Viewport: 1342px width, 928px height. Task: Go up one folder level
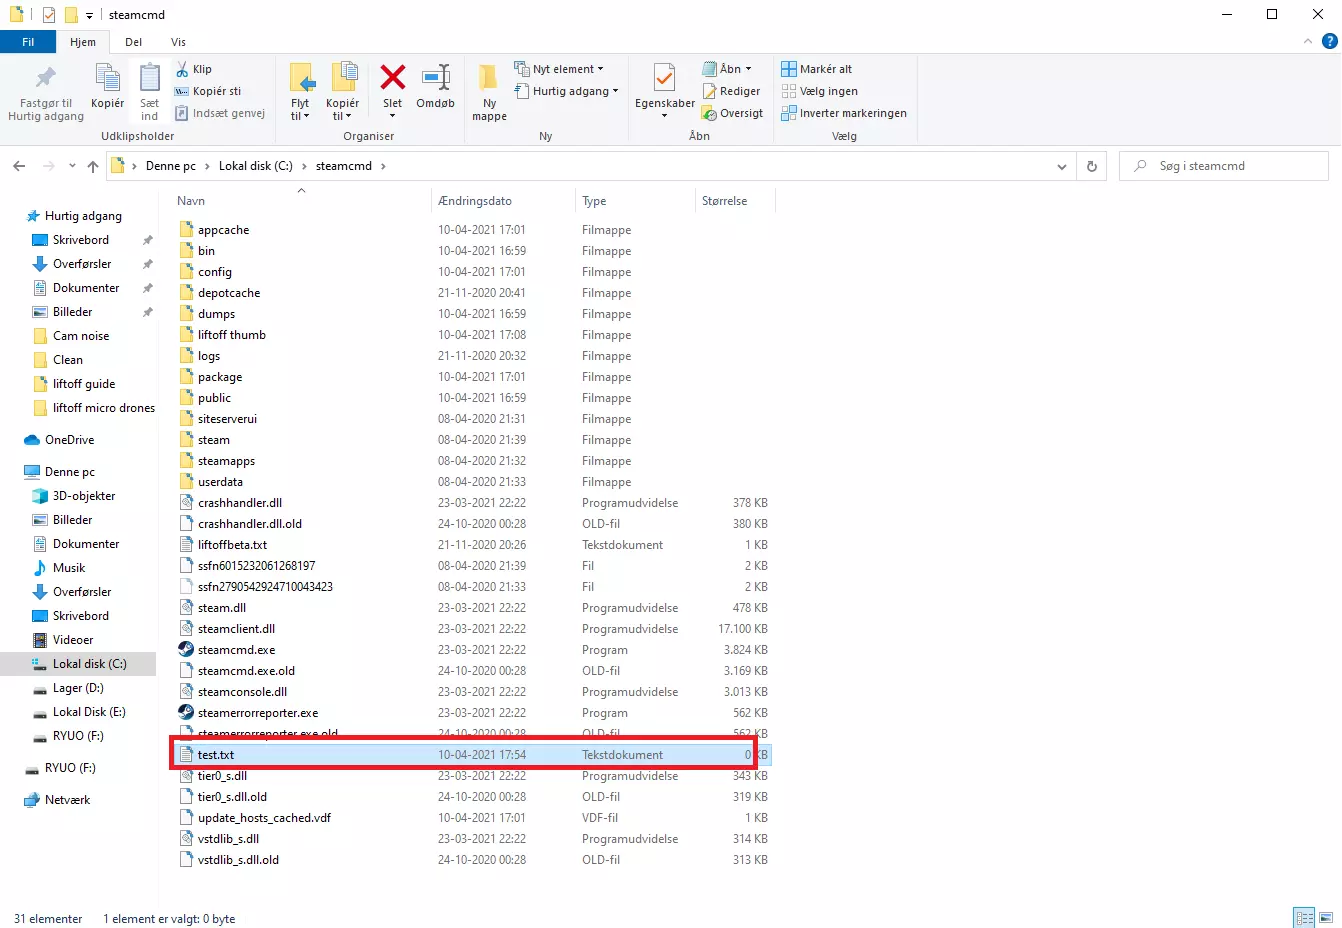(93, 166)
